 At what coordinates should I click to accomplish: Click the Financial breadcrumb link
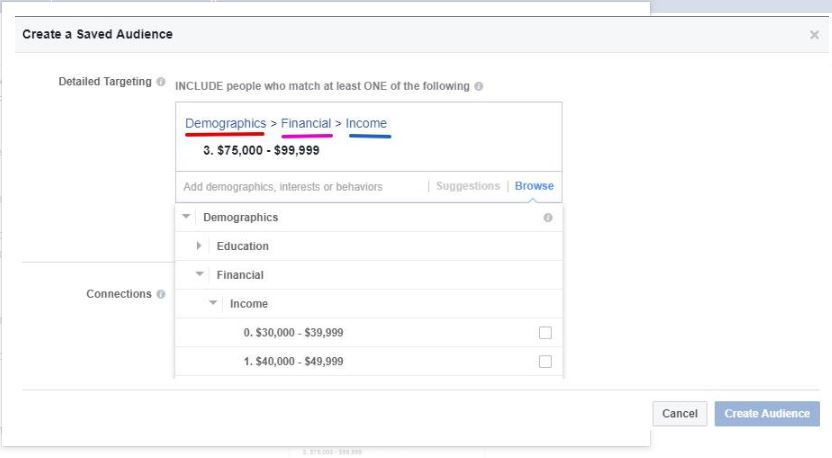[x=306, y=123]
